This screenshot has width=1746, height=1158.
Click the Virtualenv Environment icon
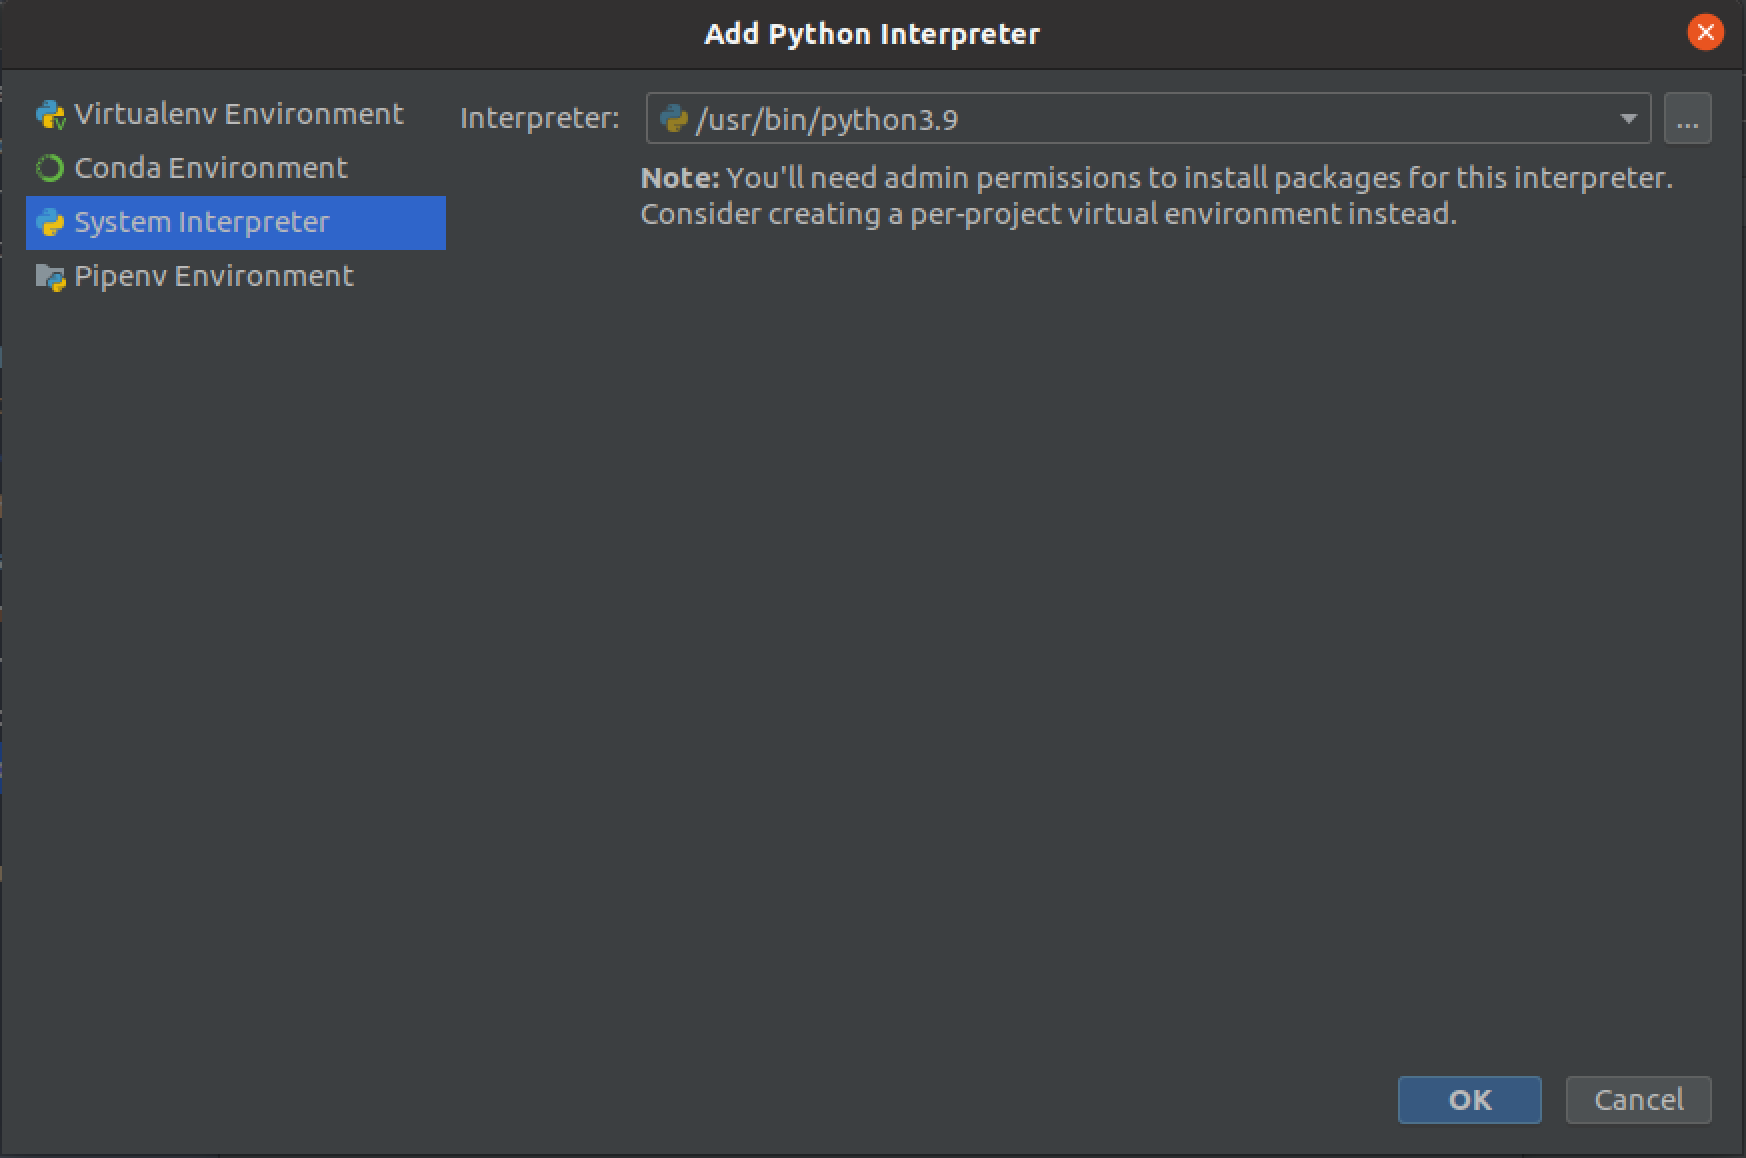pos(49,114)
